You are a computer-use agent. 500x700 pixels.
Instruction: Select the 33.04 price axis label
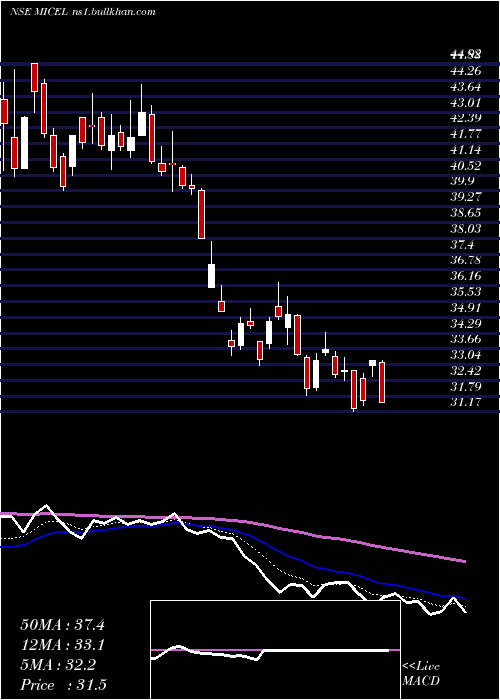(x=466, y=355)
